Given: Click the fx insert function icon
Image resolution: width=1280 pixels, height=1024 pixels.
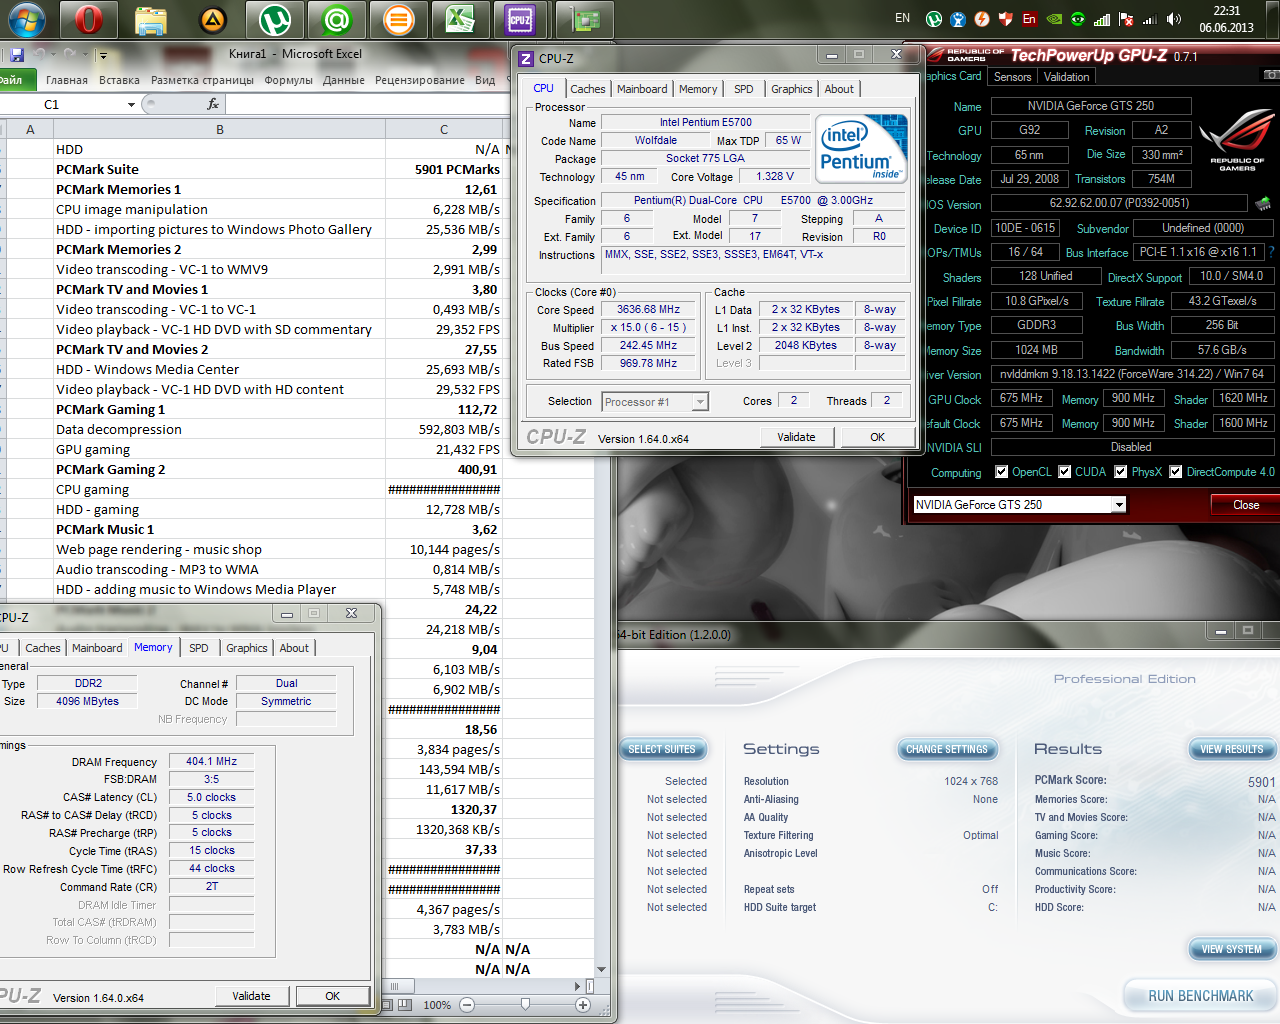Looking at the screenshot, I should pyautogui.click(x=213, y=104).
